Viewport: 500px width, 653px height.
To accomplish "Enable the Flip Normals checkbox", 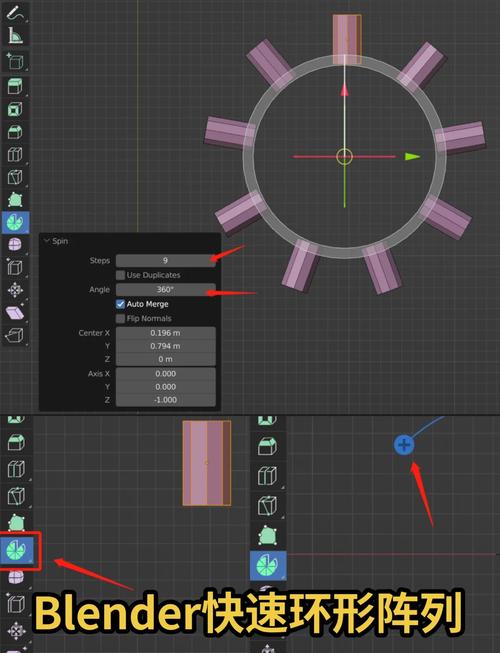I will 120,319.
